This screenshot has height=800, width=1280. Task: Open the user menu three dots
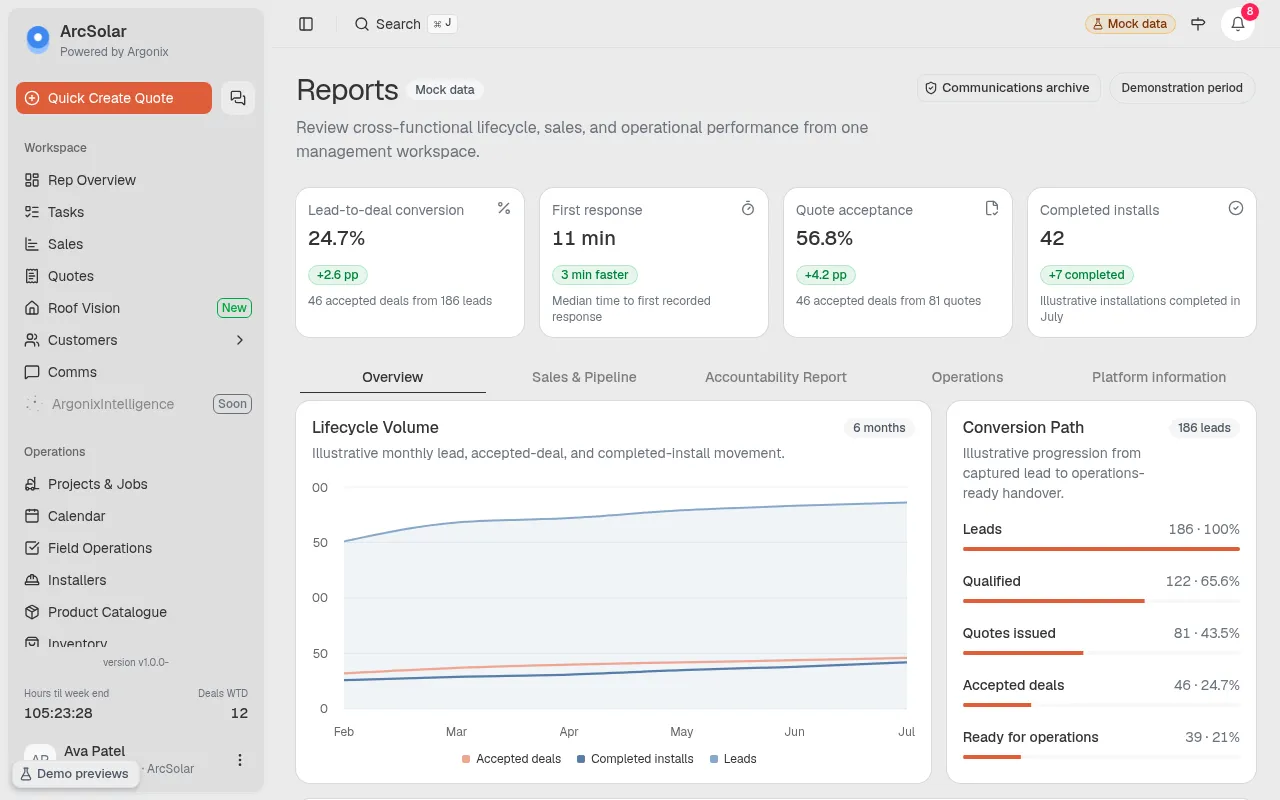point(240,760)
